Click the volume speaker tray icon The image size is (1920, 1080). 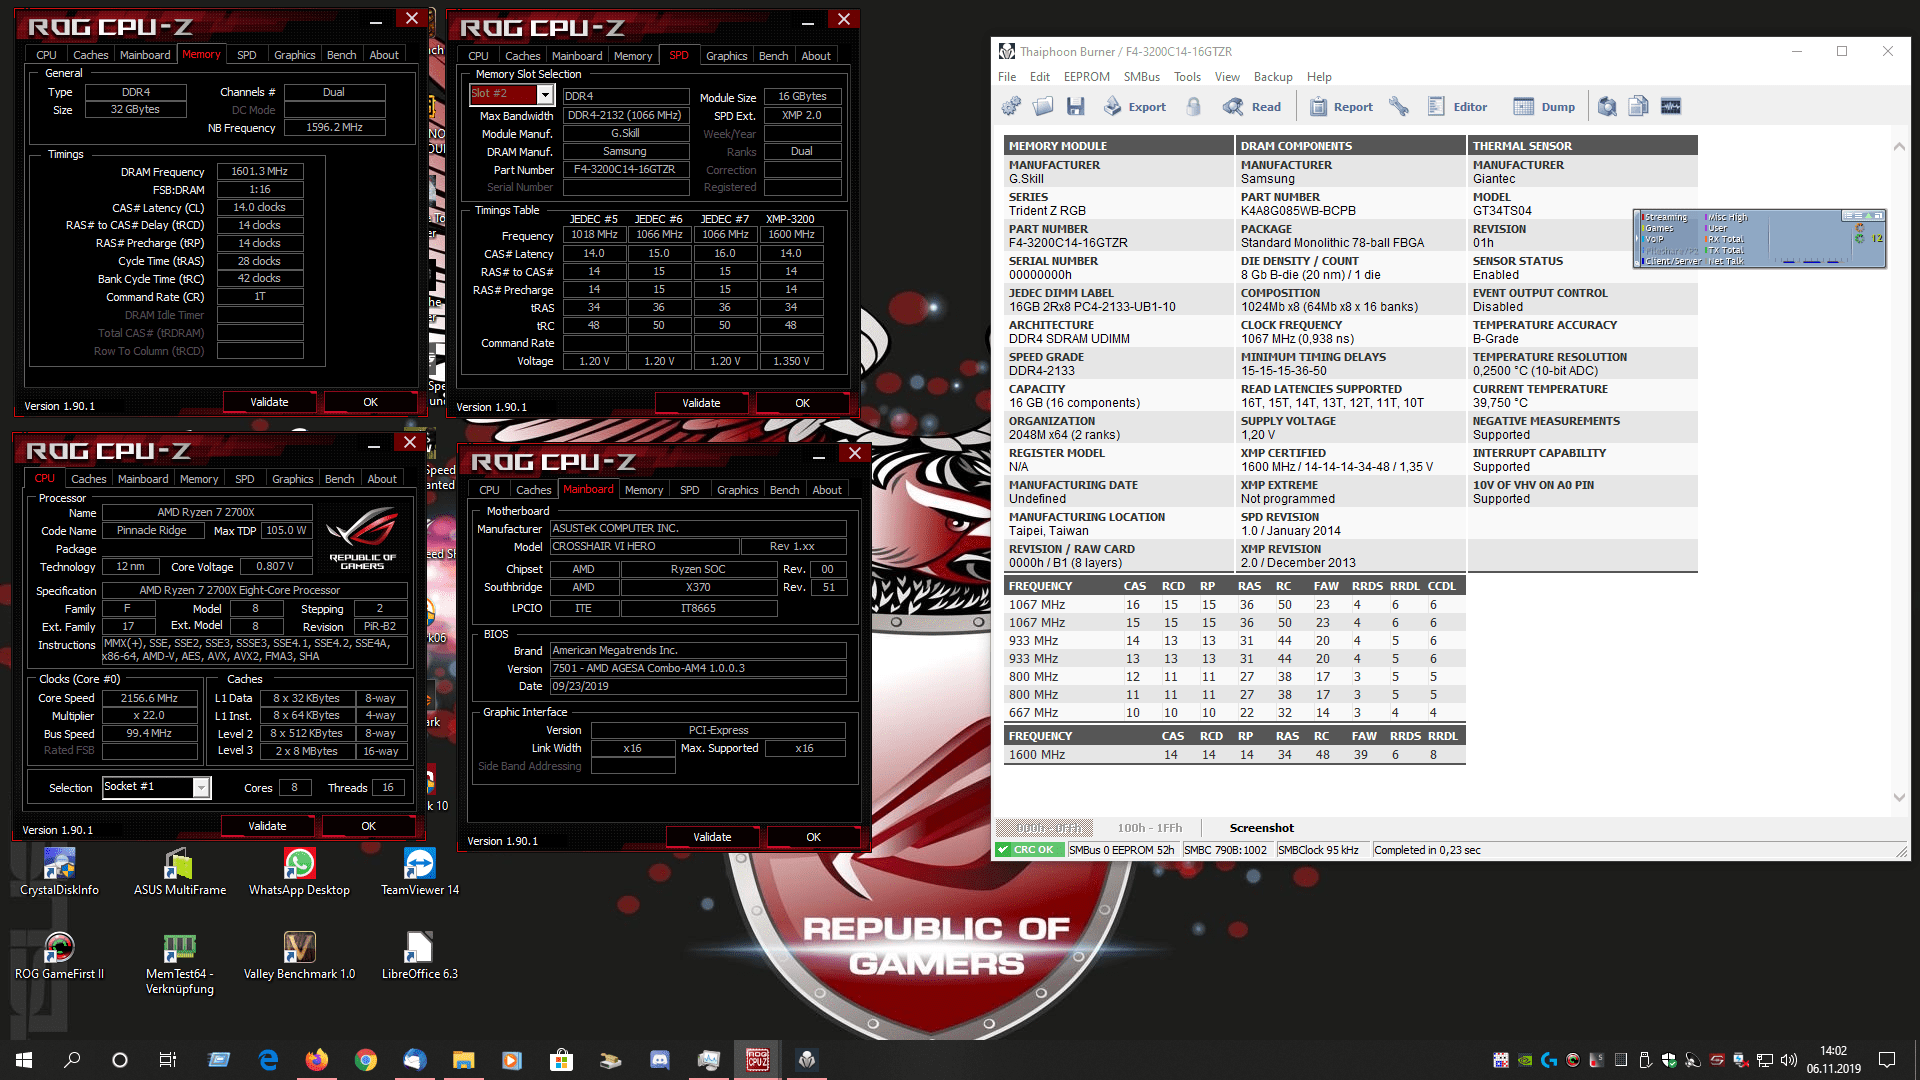pos(1789,1060)
